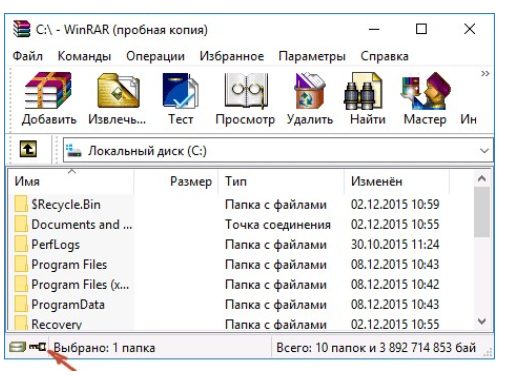
Task: Click the date 08.12.2015 10:42
Action: pos(395,284)
